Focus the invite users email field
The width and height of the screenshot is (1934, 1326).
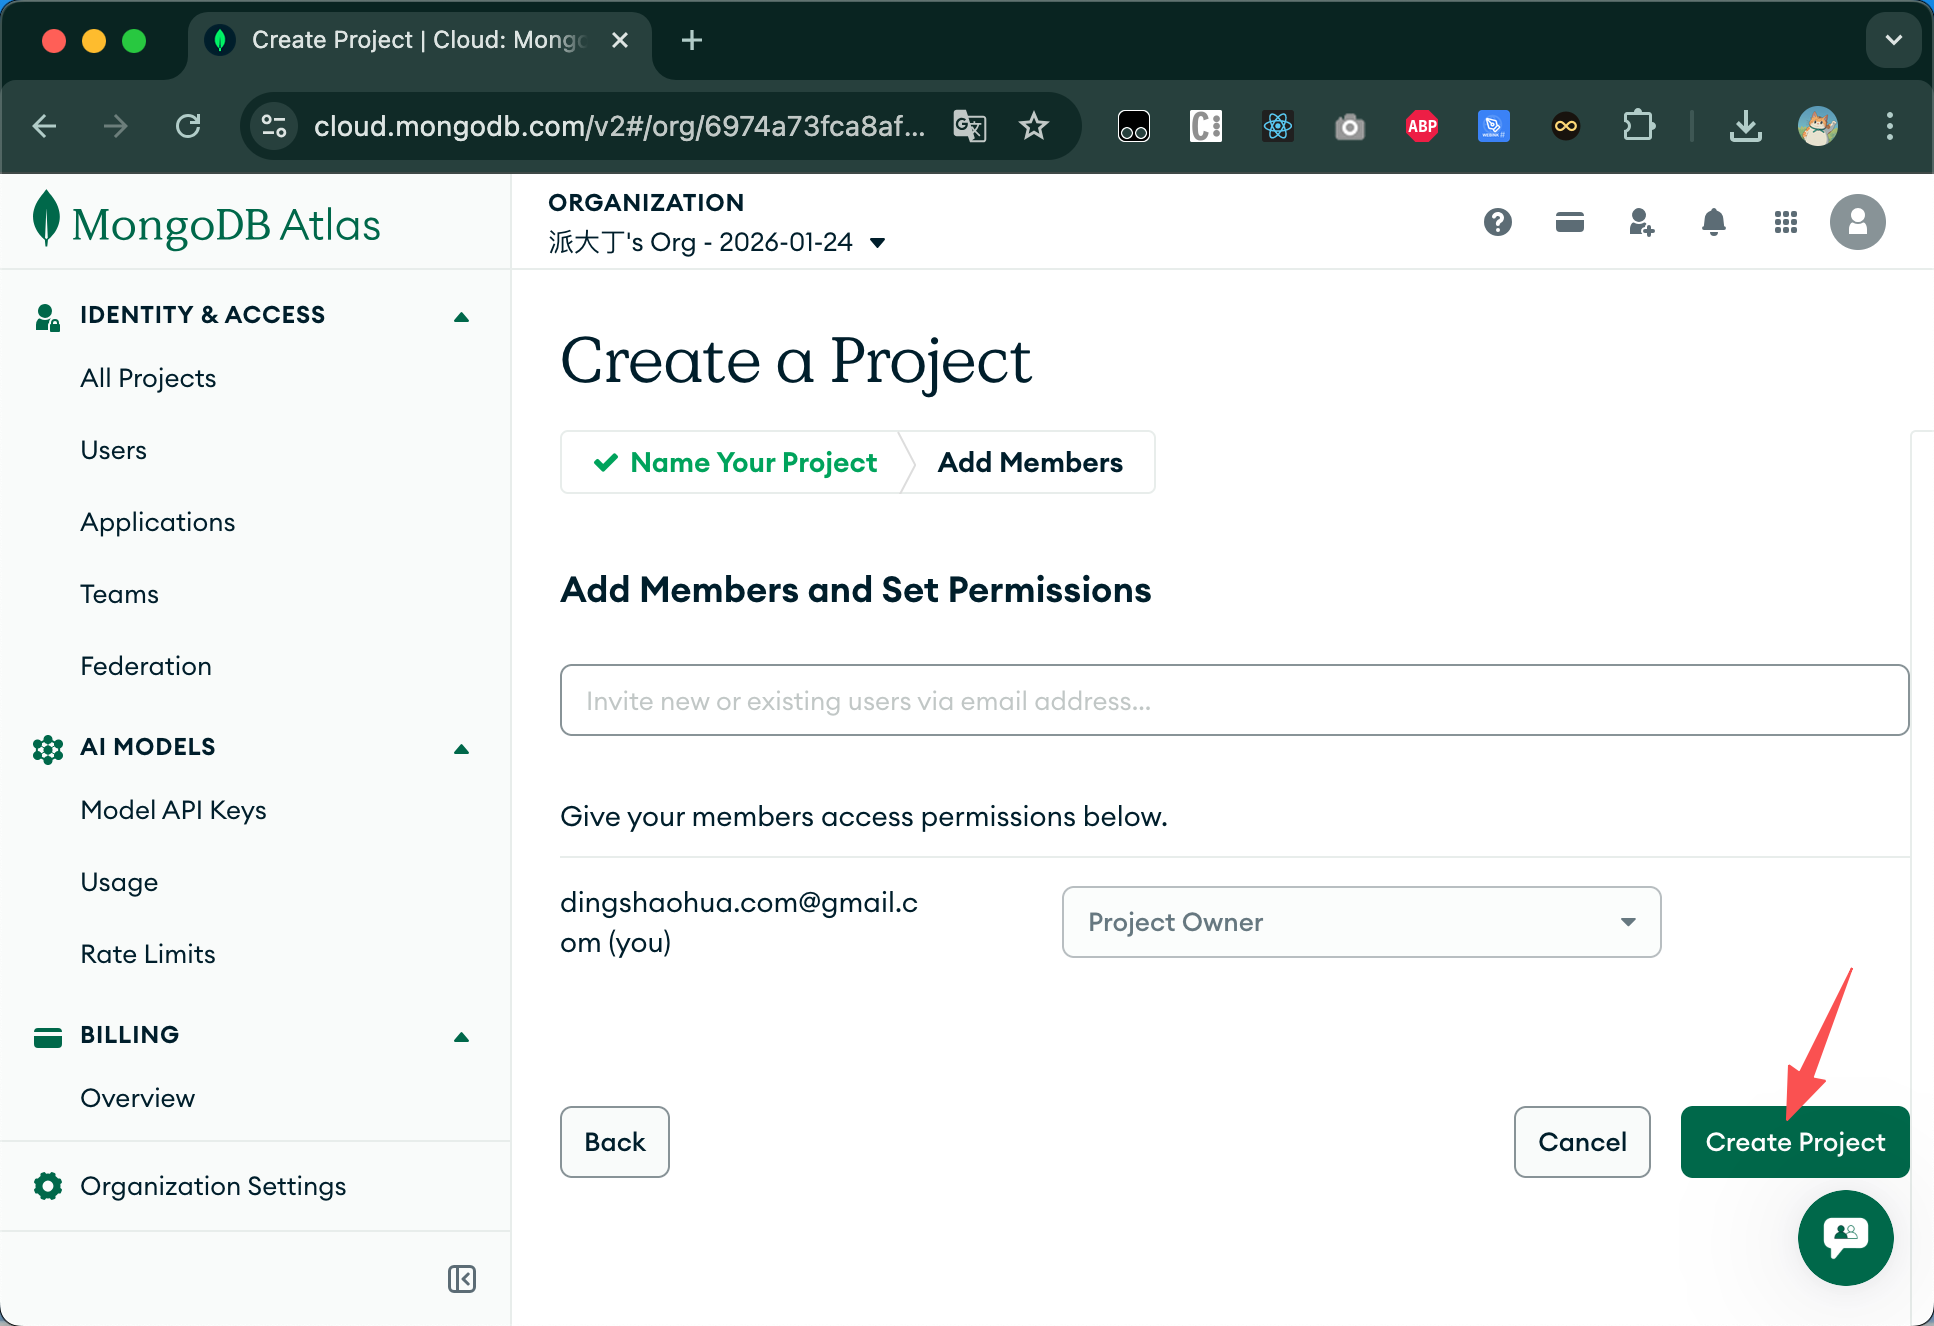[1233, 701]
